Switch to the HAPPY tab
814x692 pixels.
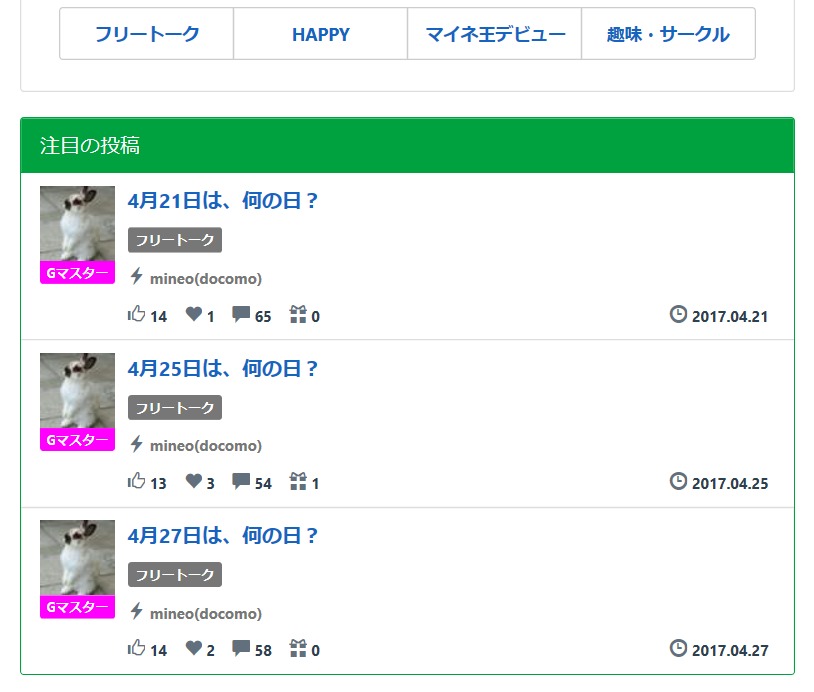[321, 34]
